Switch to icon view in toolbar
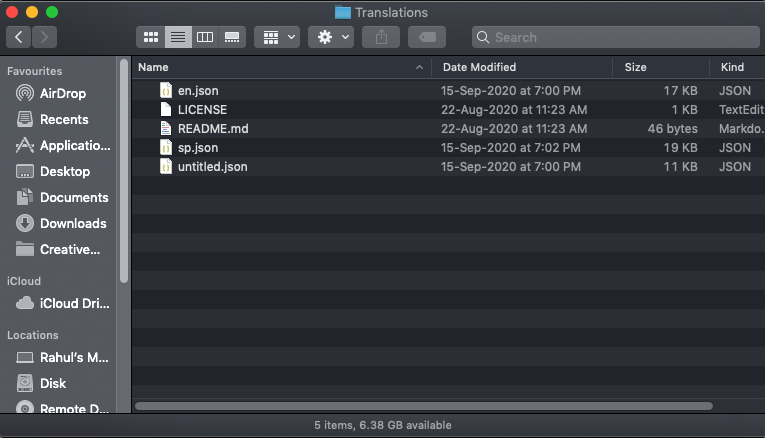 (151, 37)
